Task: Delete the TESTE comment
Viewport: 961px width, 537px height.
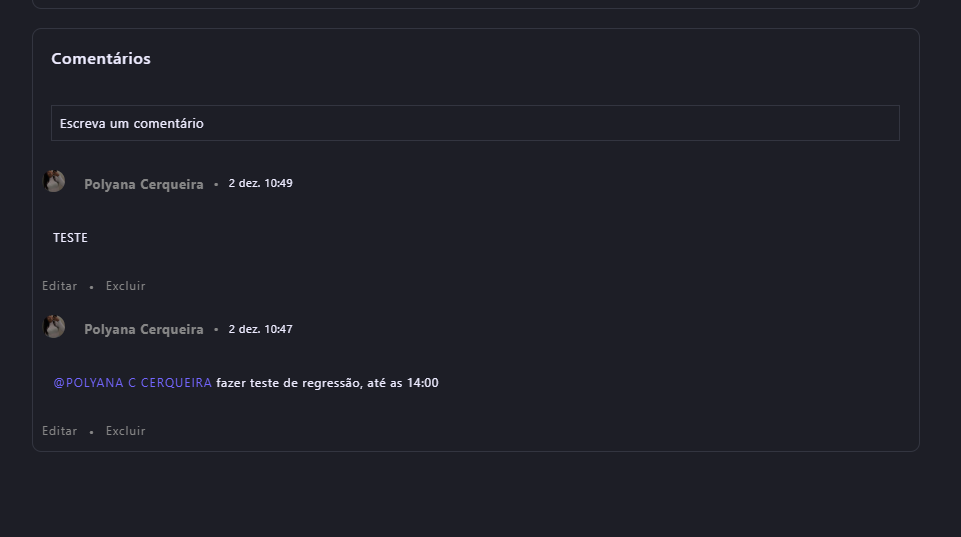Action: pos(126,286)
